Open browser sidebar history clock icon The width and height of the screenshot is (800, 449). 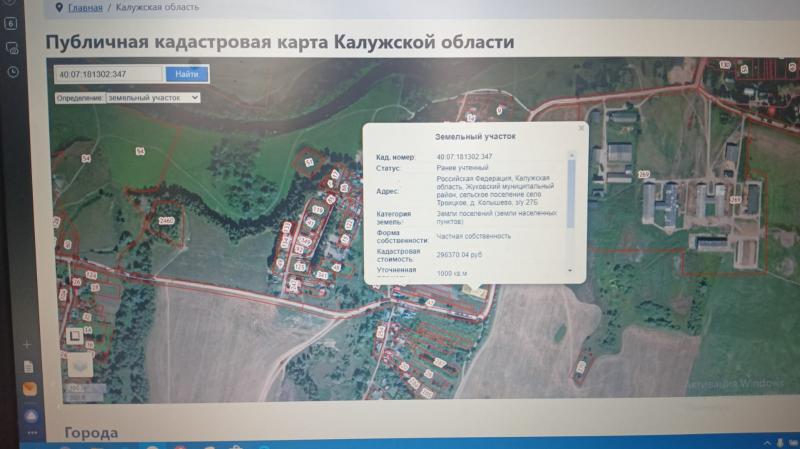[13, 72]
